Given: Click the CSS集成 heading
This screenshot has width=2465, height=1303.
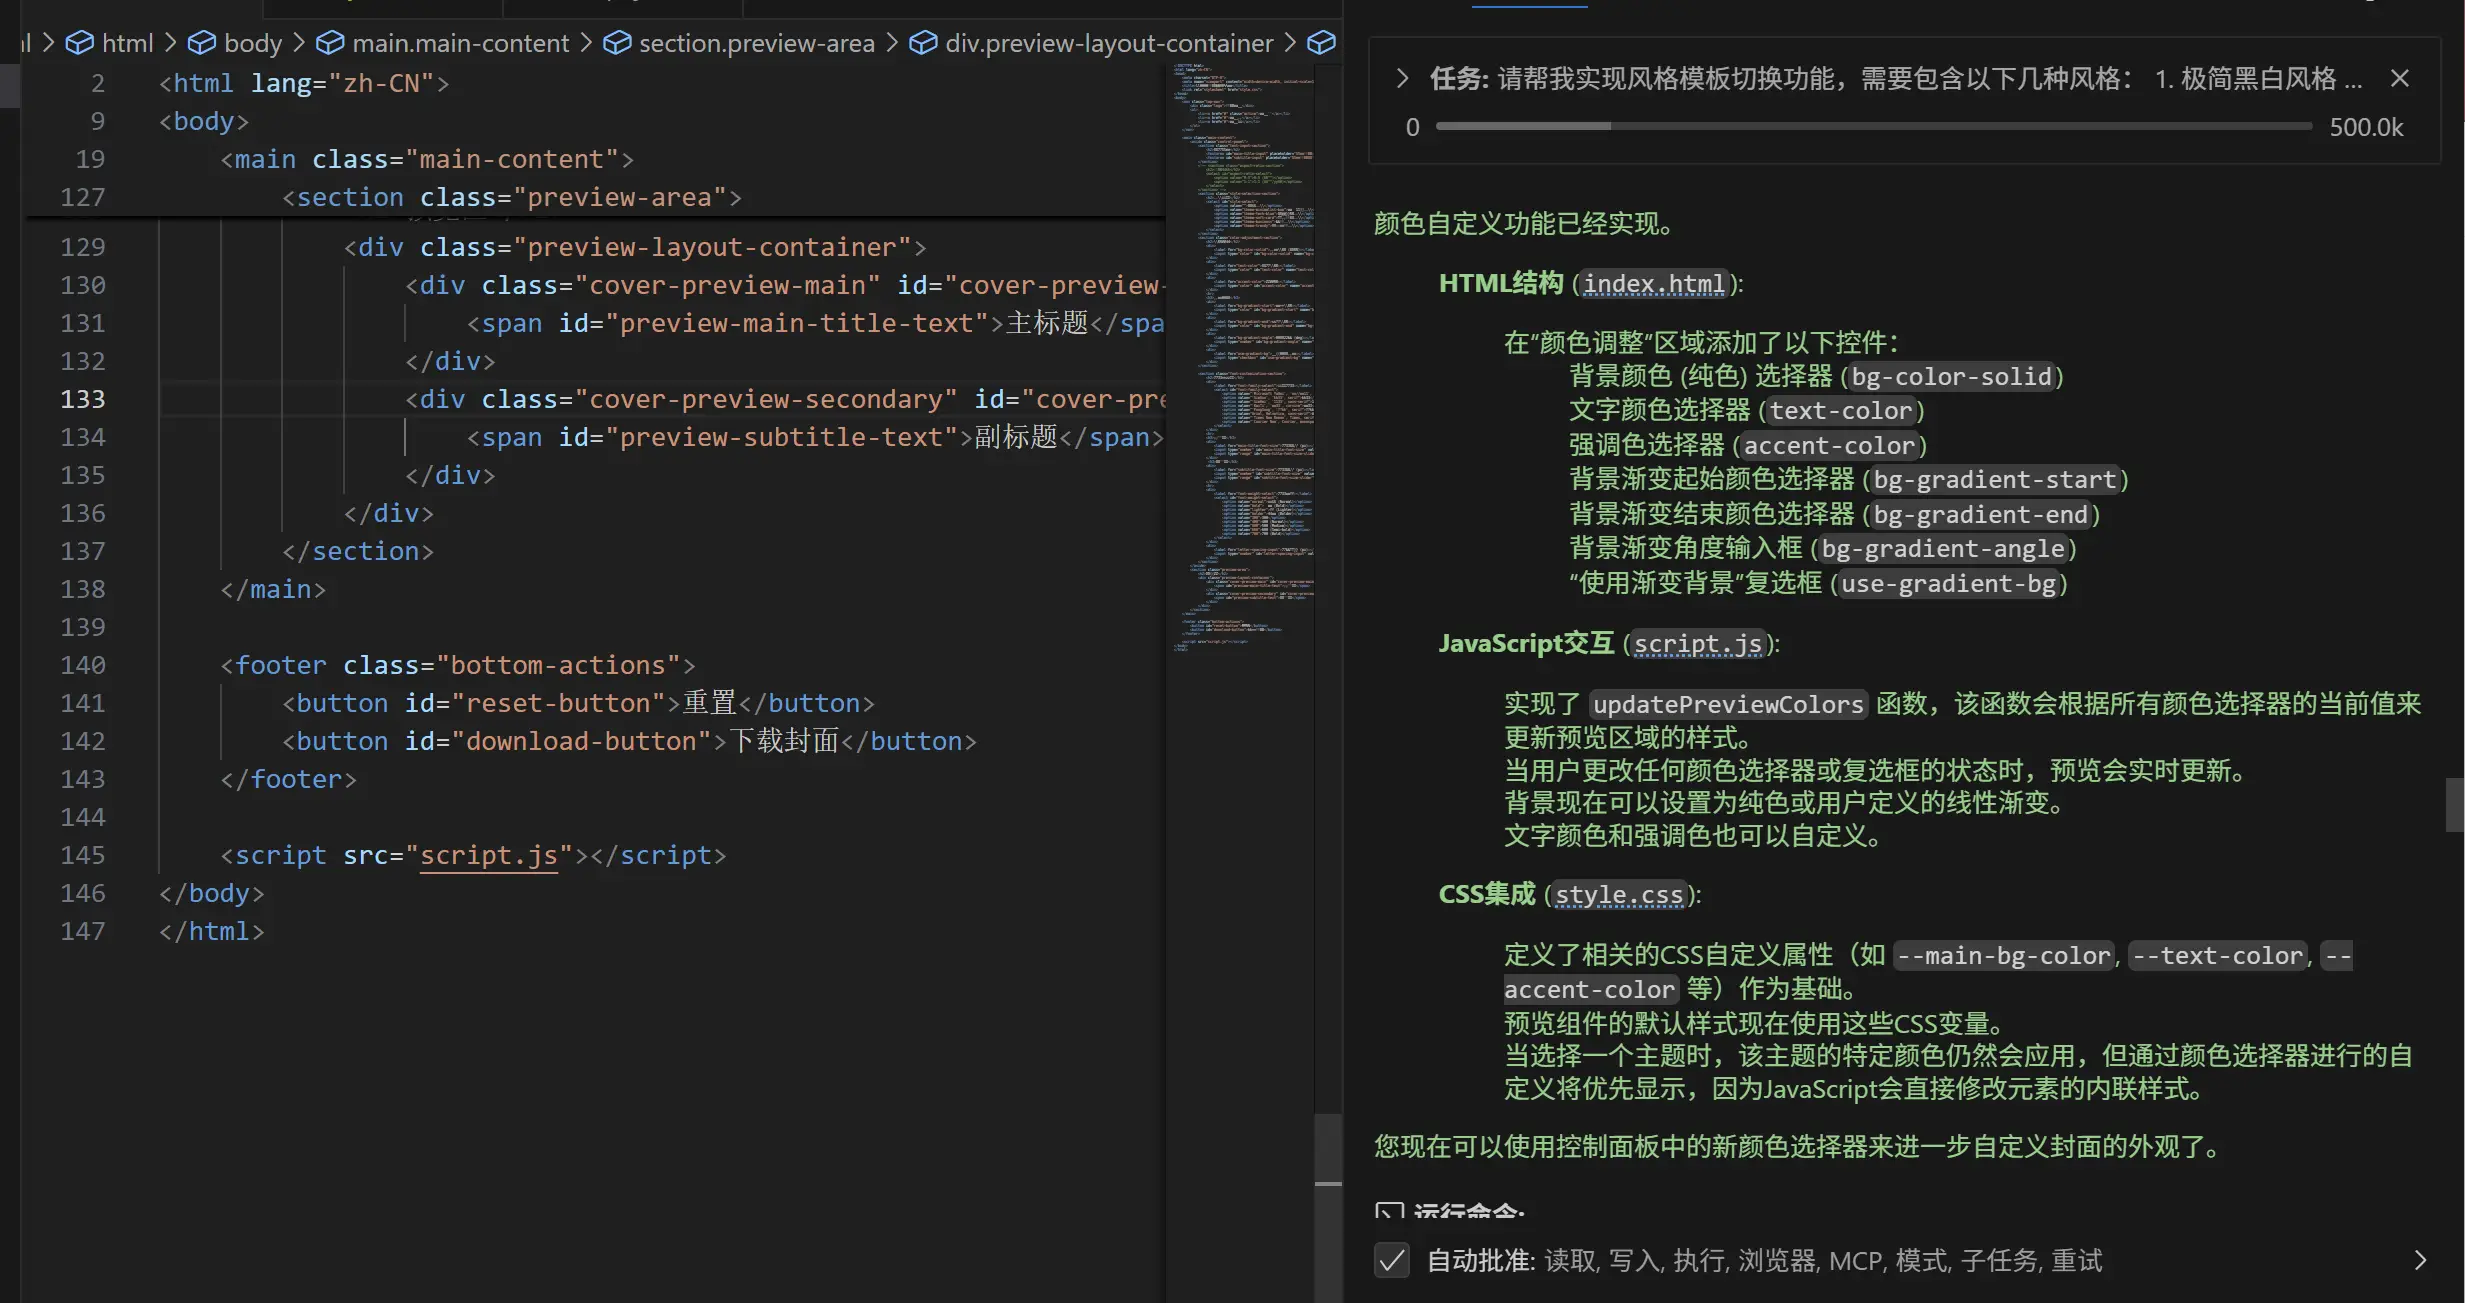Looking at the screenshot, I should tap(1486, 894).
